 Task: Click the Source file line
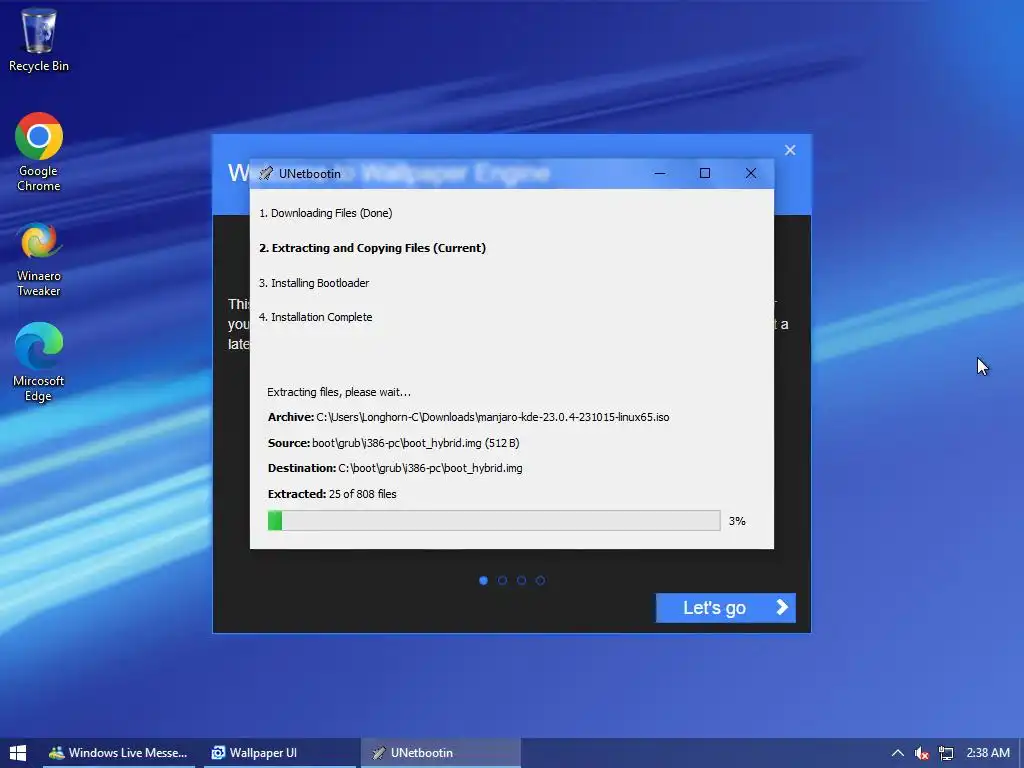click(x=393, y=443)
